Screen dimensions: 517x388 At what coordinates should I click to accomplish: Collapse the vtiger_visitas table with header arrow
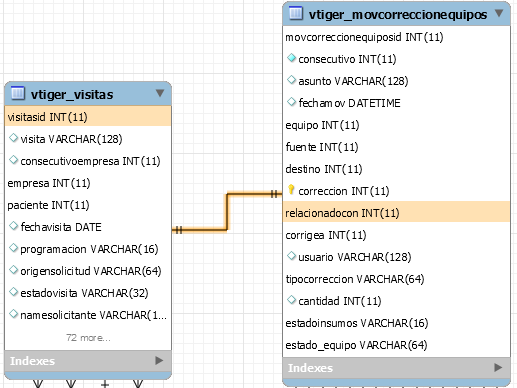[160, 93]
